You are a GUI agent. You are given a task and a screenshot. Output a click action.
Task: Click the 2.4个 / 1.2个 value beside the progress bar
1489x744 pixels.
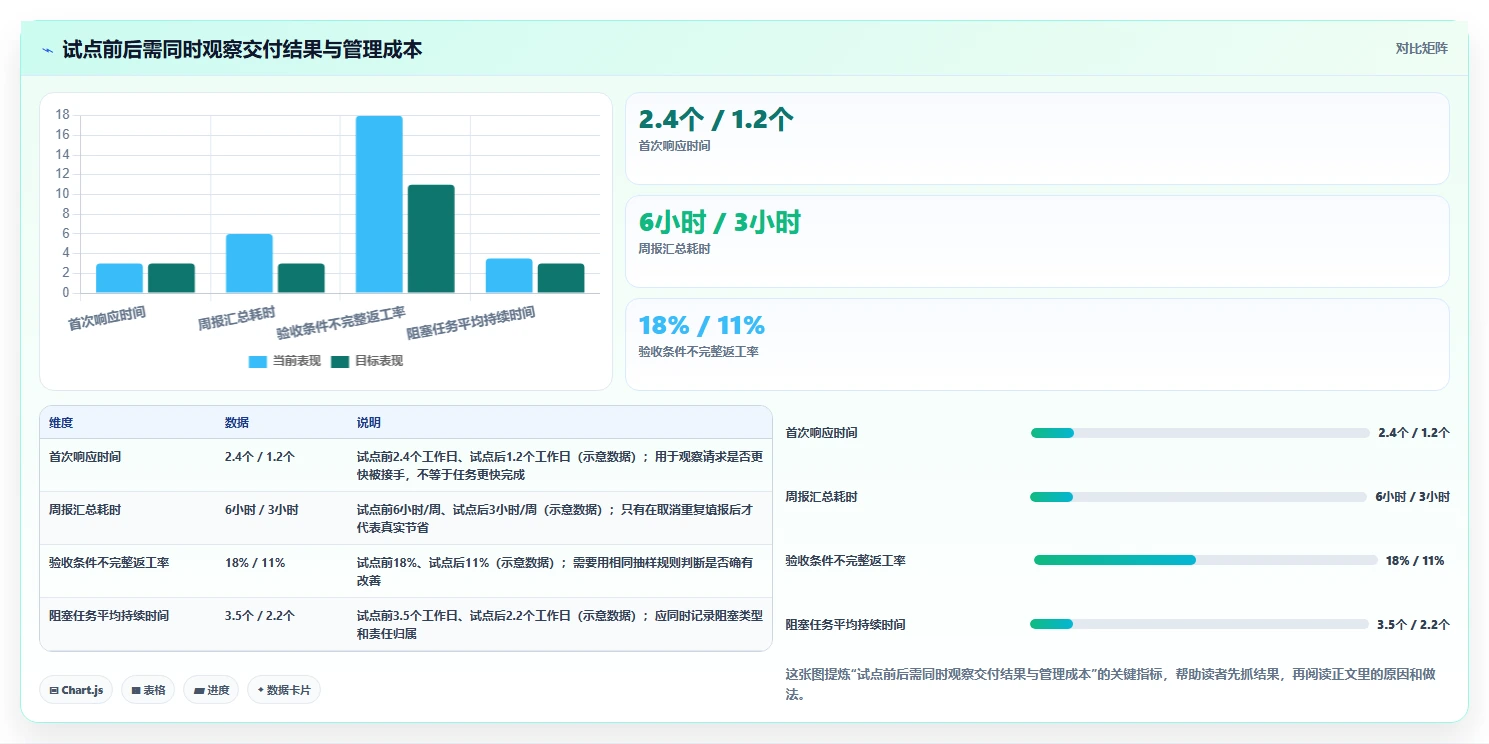pyautogui.click(x=1414, y=433)
